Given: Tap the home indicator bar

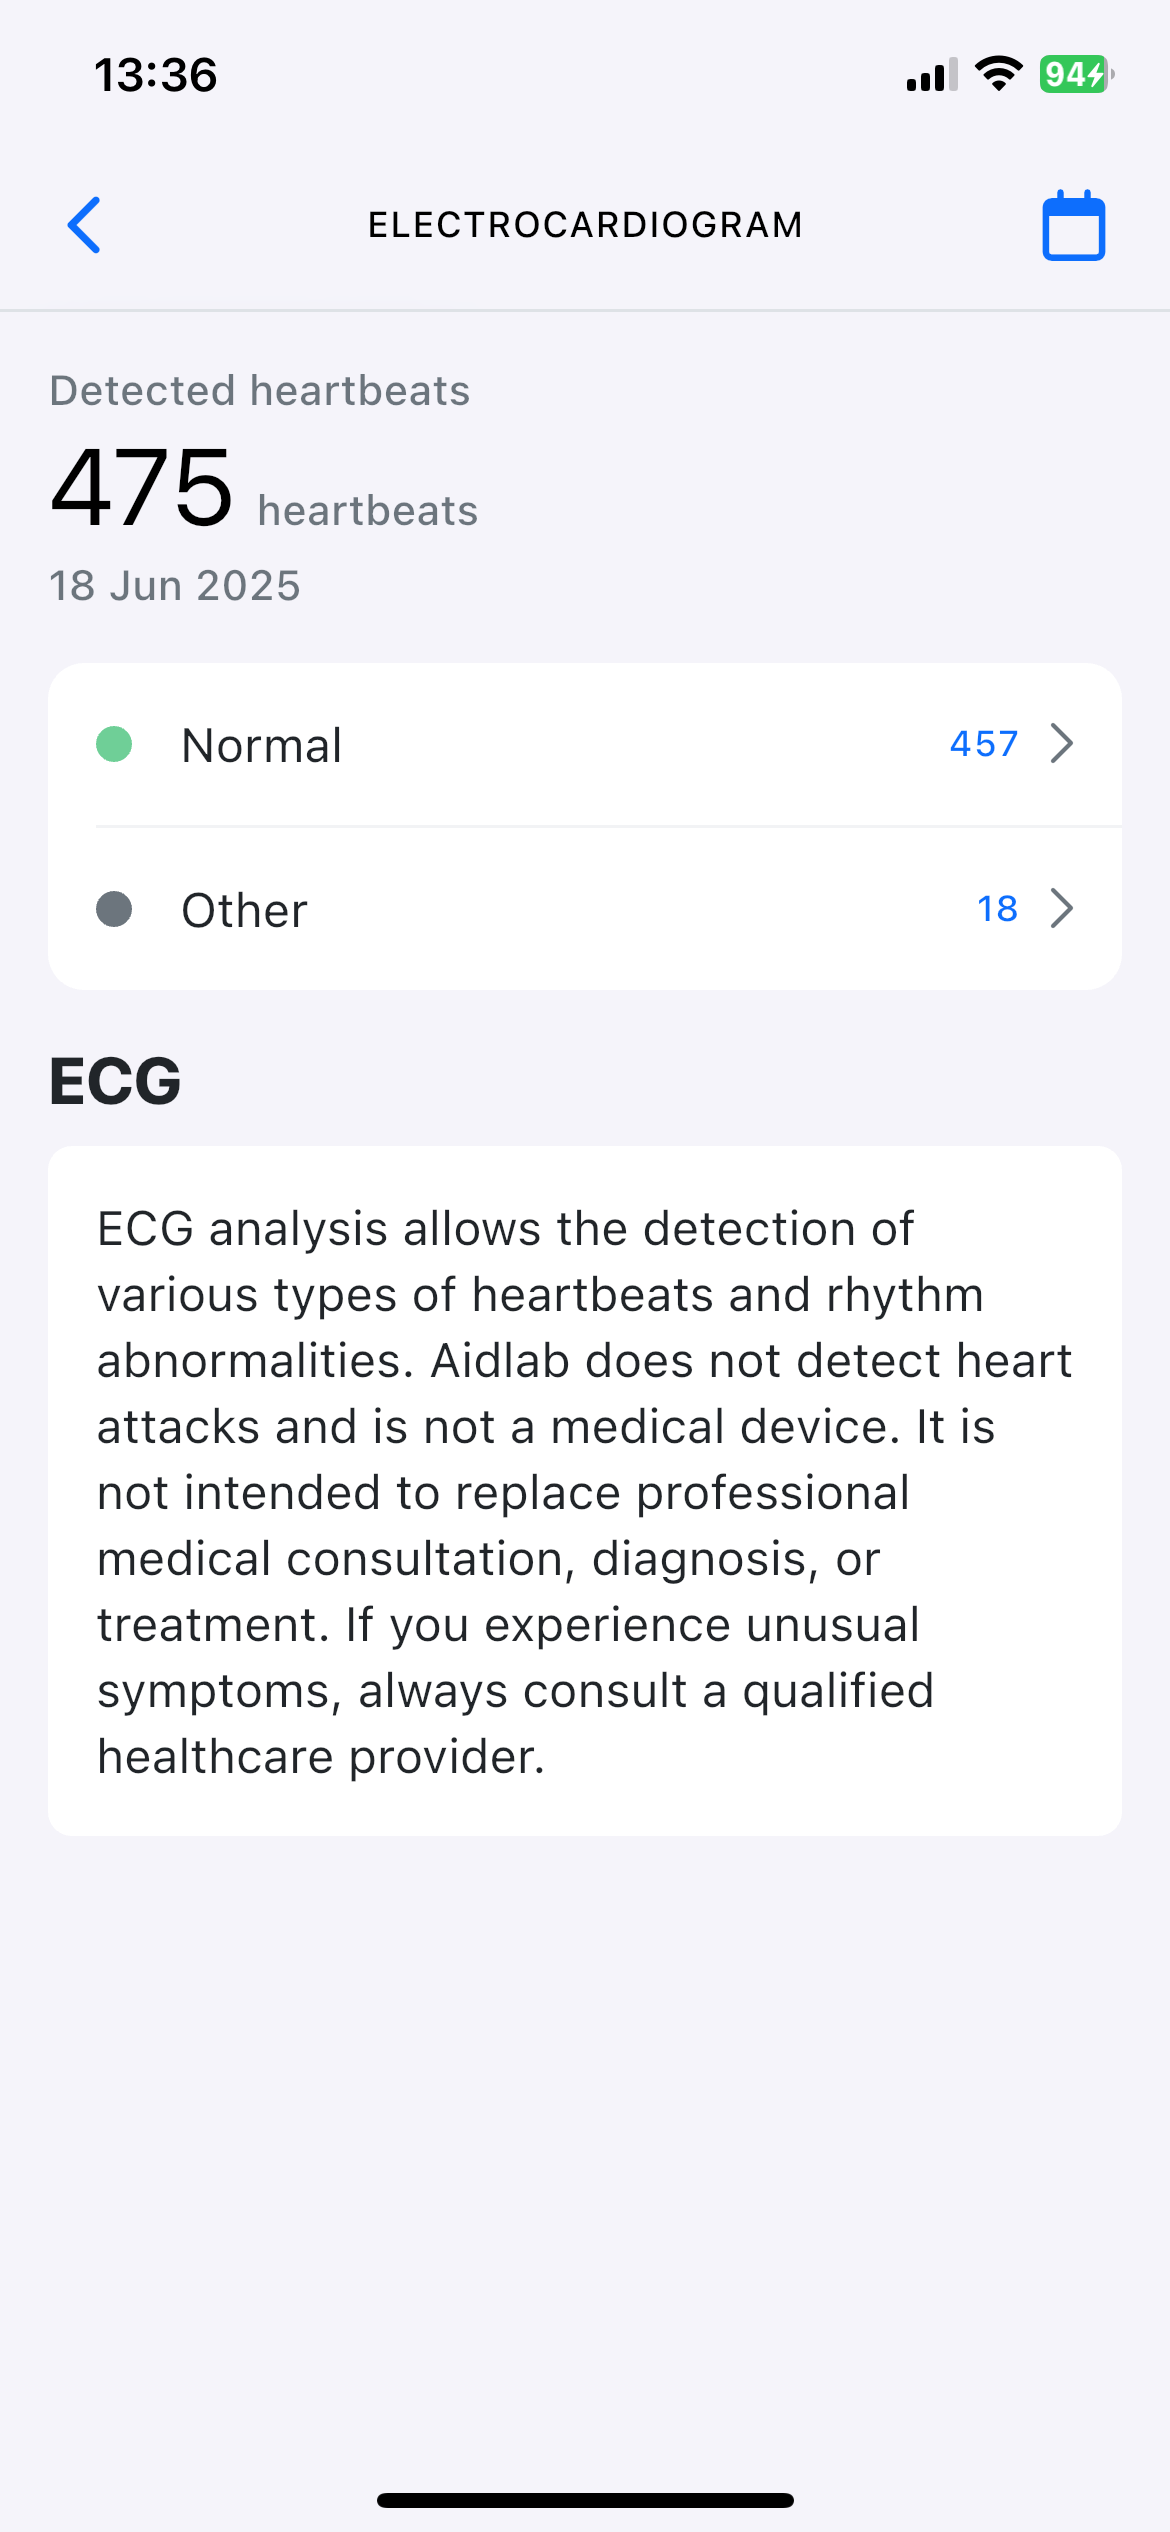Looking at the screenshot, I should [x=585, y=2500].
